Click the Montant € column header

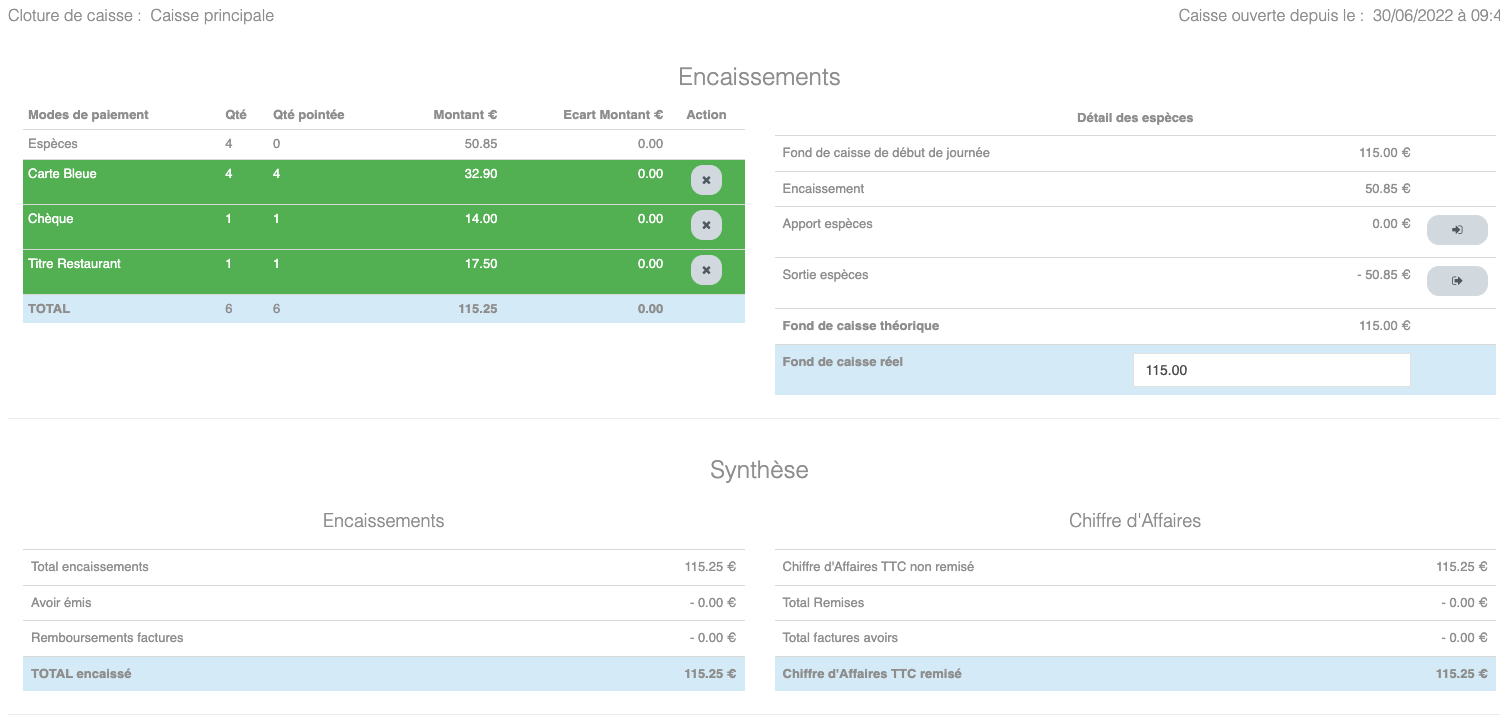[x=465, y=115]
